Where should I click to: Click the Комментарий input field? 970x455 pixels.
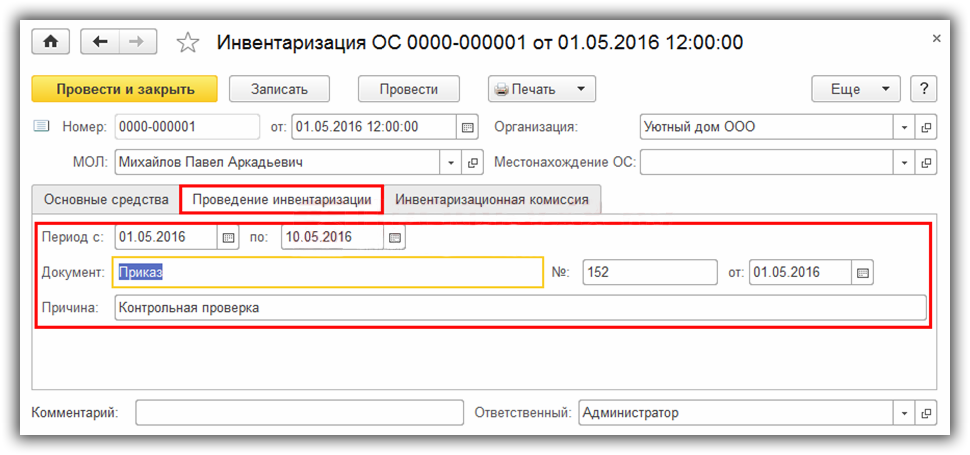pos(299,413)
